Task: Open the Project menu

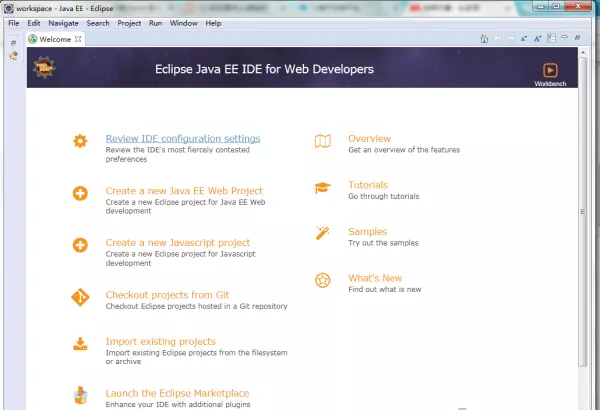Action: [129, 23]
